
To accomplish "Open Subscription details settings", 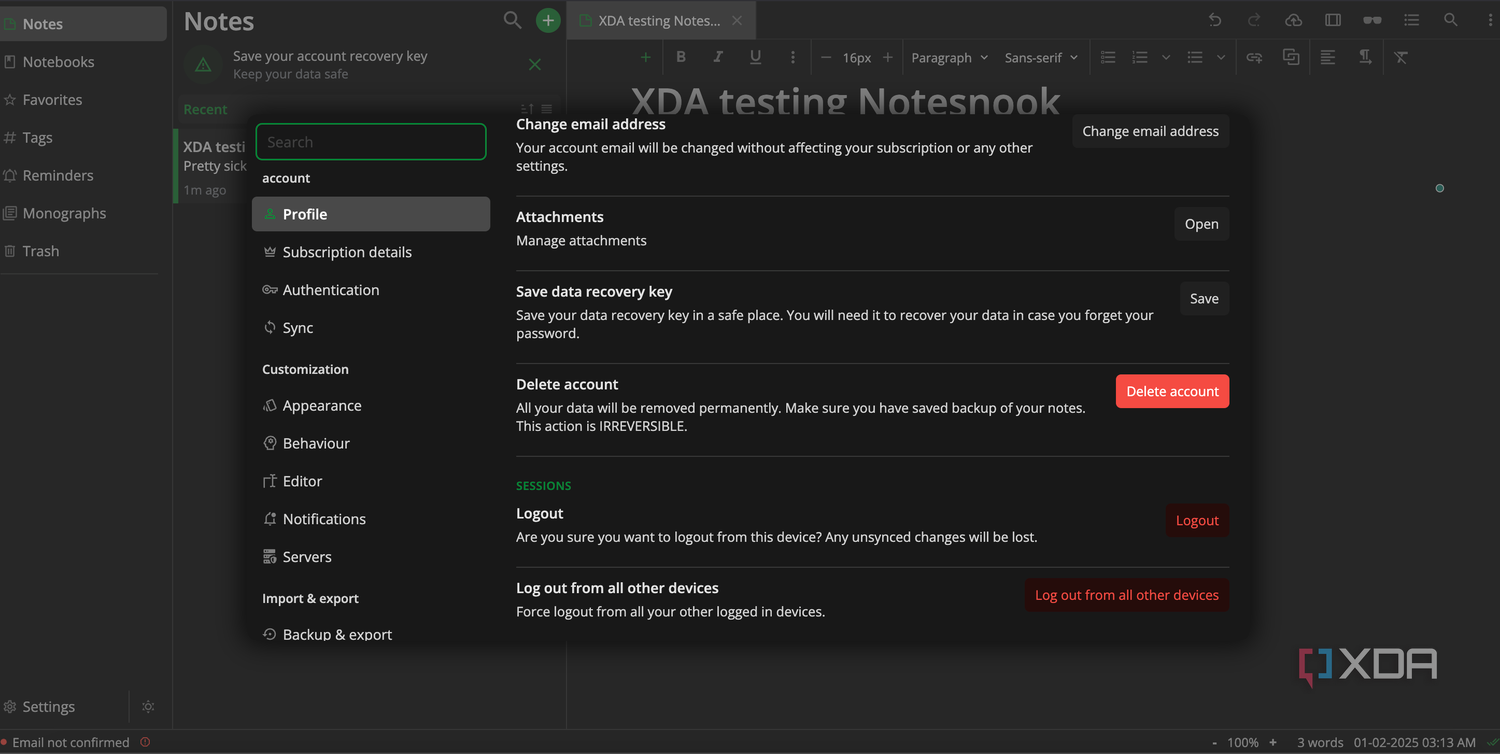I will 371,252.
